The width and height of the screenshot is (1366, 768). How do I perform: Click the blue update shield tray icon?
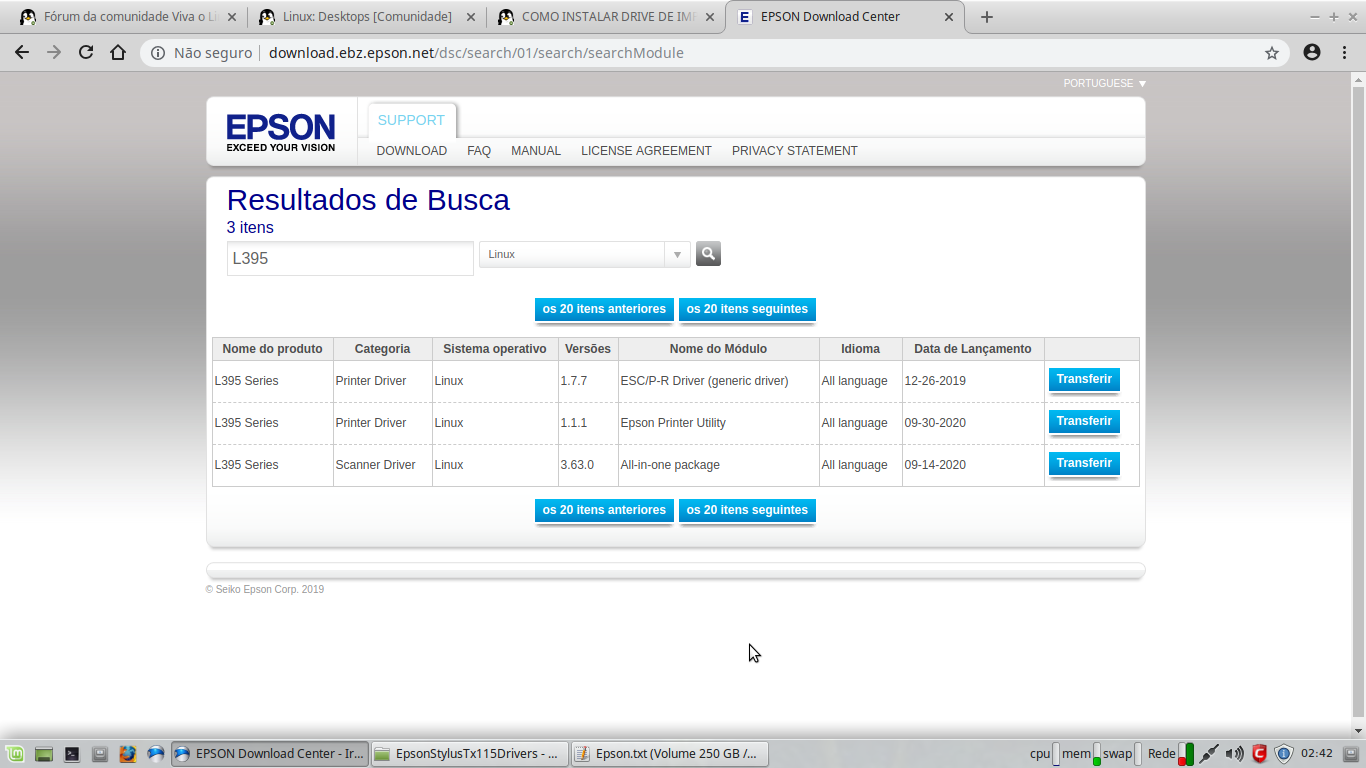pyautogui.click(x=1284, y=754)
